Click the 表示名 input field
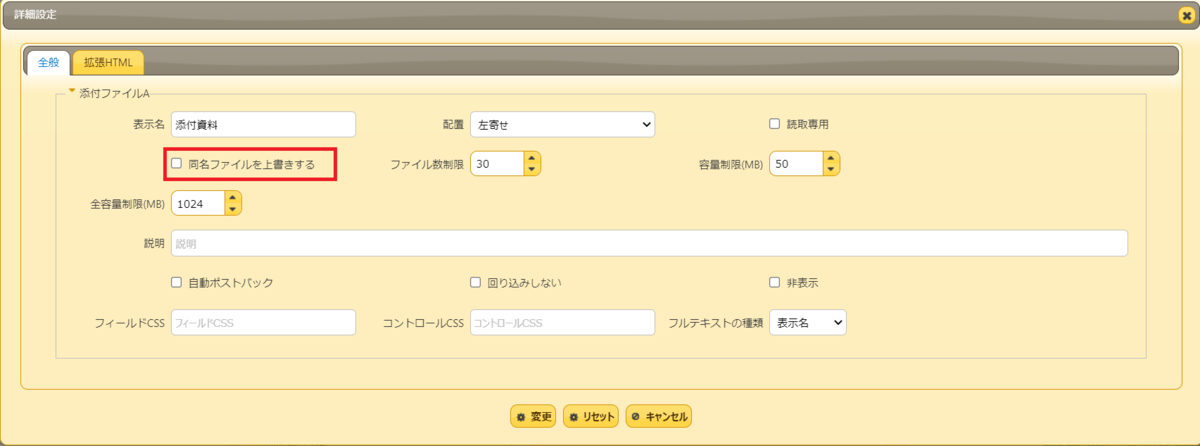Screen dimensions: 1200x446 264,124
